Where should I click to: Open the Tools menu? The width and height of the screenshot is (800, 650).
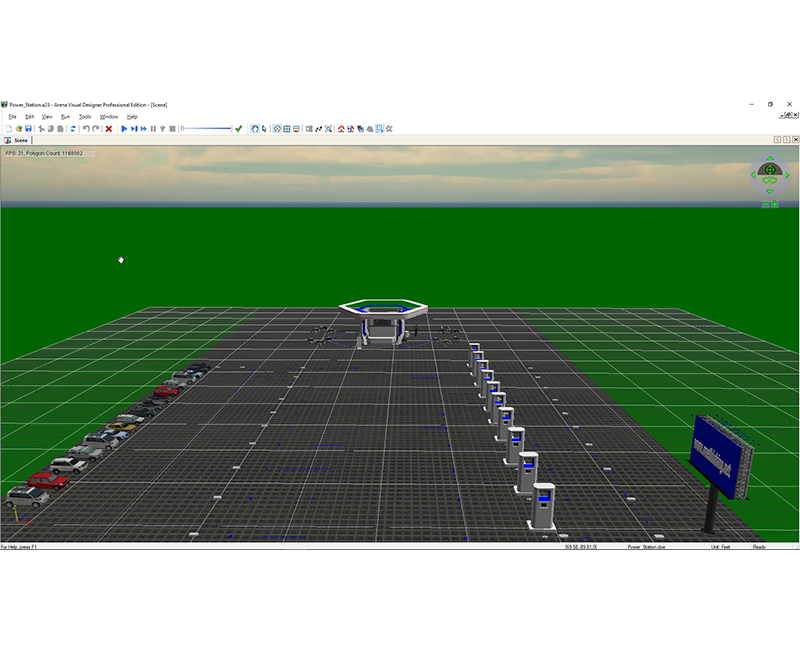[x=85, y=117]
